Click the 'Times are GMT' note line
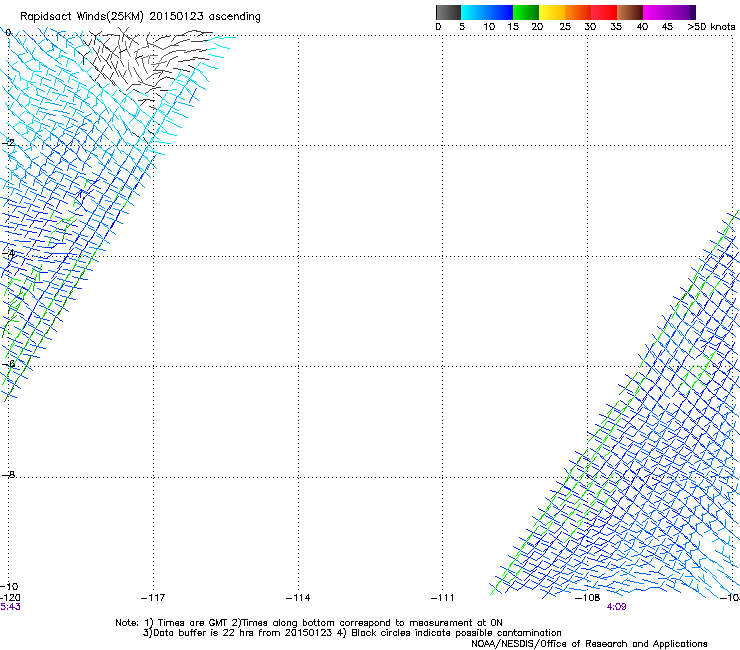Screen dimensions: 740x650 click(x=309, y=623)
